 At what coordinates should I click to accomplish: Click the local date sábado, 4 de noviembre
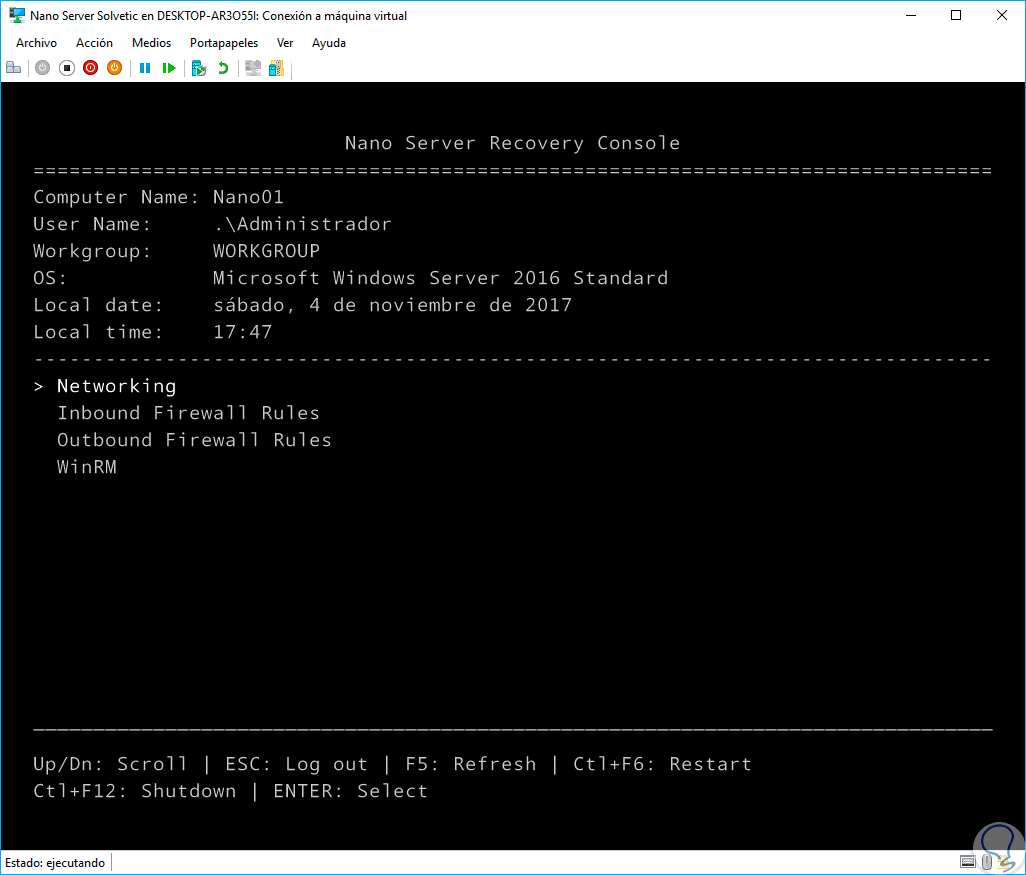(393, 305)
